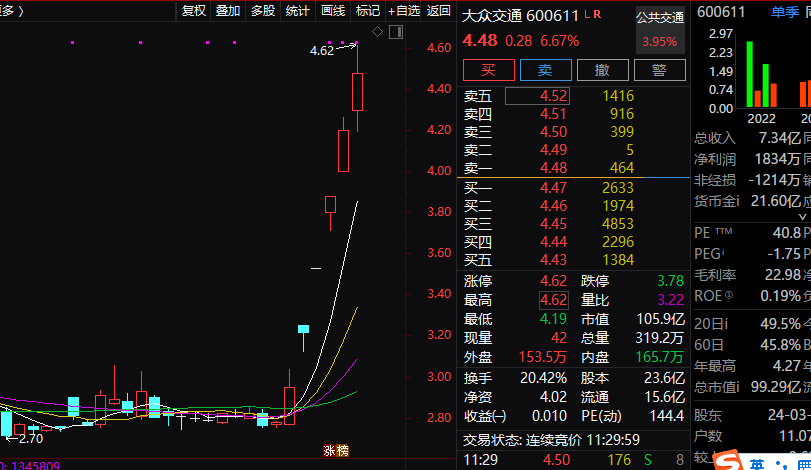The image size is (811, 470).
Task: Click the 卖二 price 4.49
Action: click(x=553, y=150)
